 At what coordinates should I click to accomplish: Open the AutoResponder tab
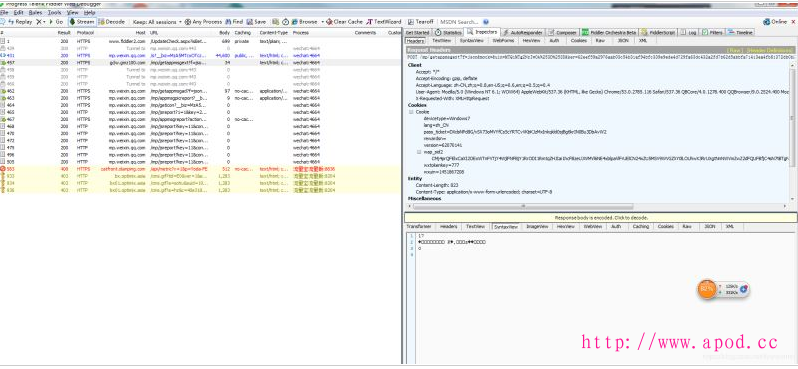pos(524,32)
